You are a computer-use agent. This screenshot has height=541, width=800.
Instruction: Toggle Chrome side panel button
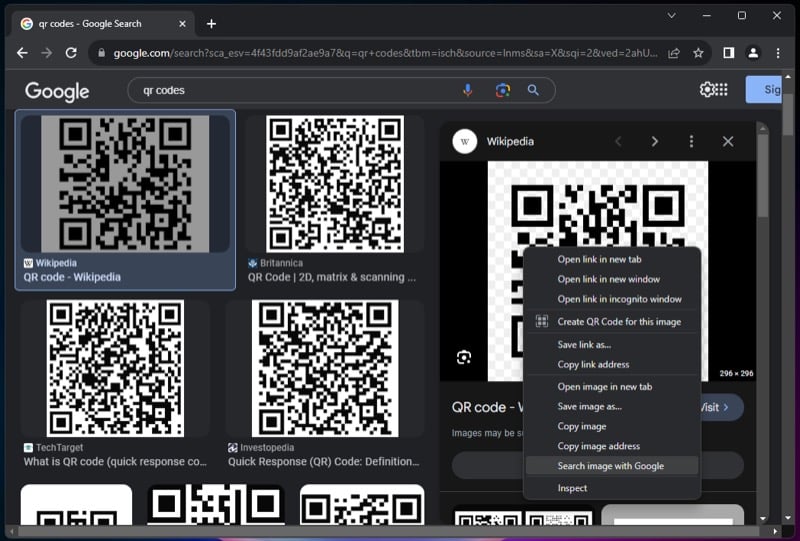click(x=728, y=53)
